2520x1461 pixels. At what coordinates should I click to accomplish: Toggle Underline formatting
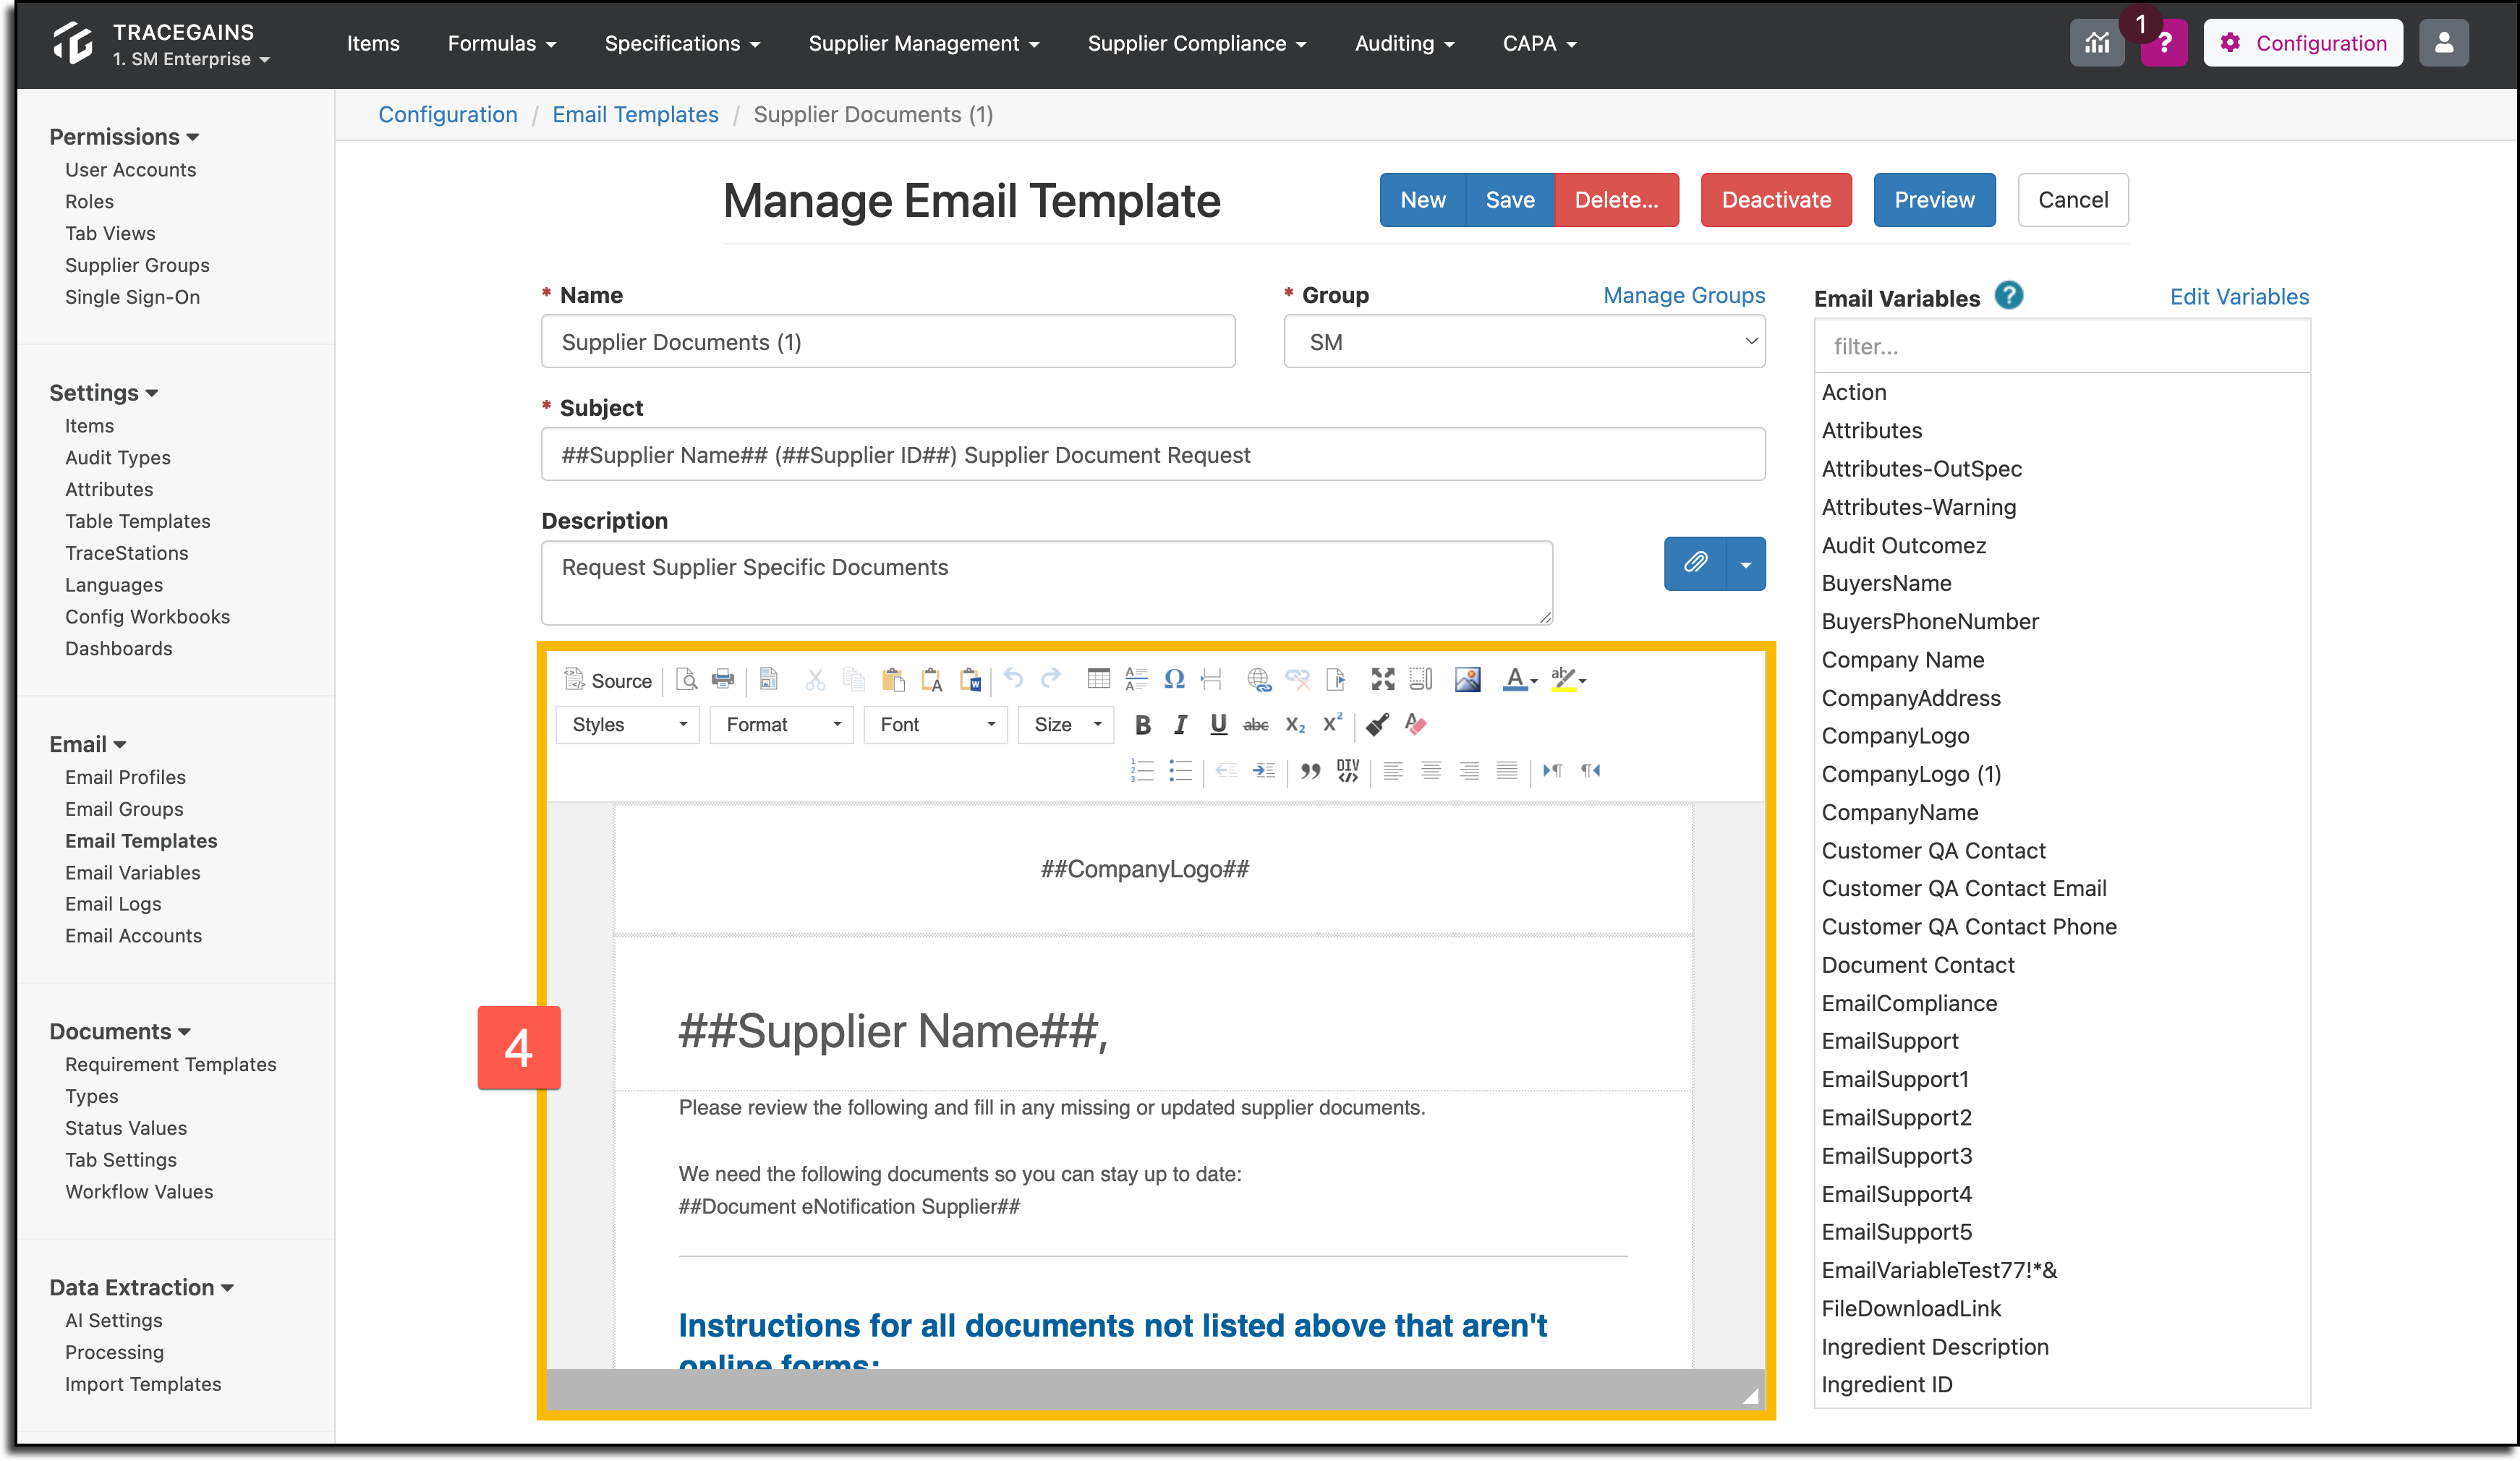(x=1218, y=725)
